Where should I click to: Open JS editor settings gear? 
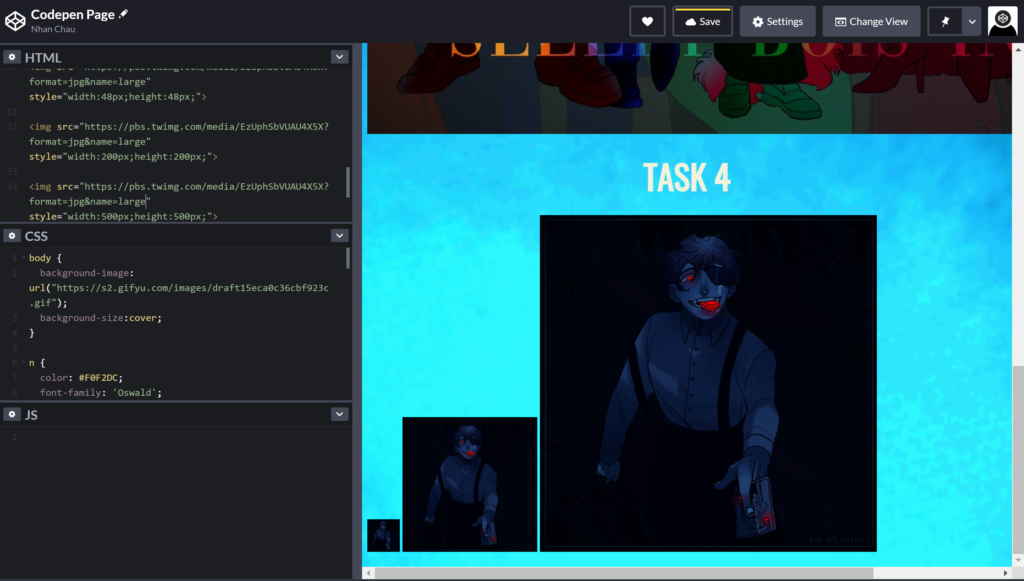pyautogui.click(x=12, y=414)
